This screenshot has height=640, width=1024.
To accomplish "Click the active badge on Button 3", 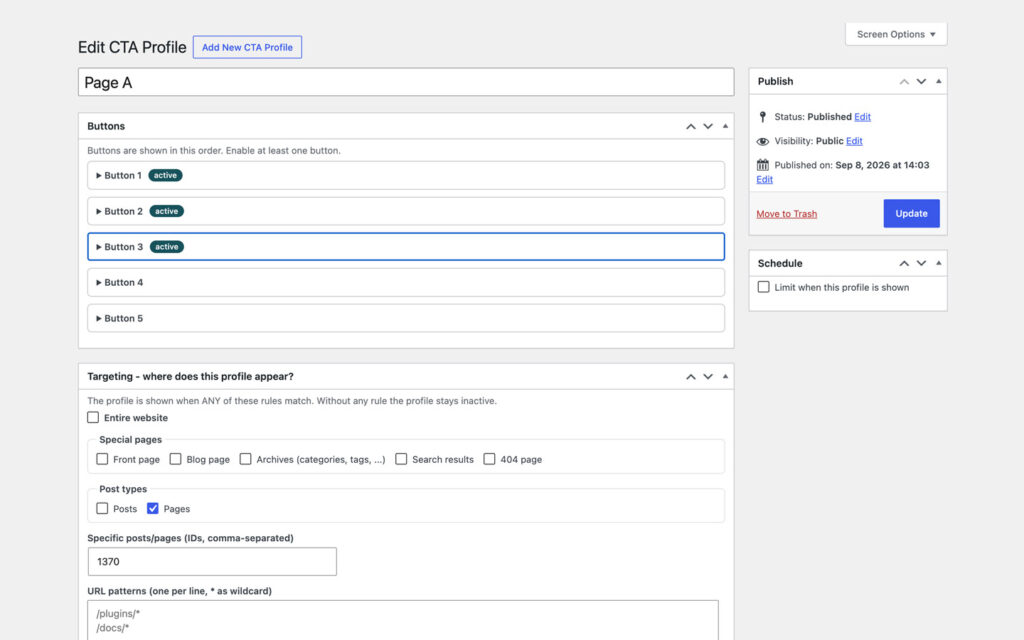I will [x=167, y=247].
